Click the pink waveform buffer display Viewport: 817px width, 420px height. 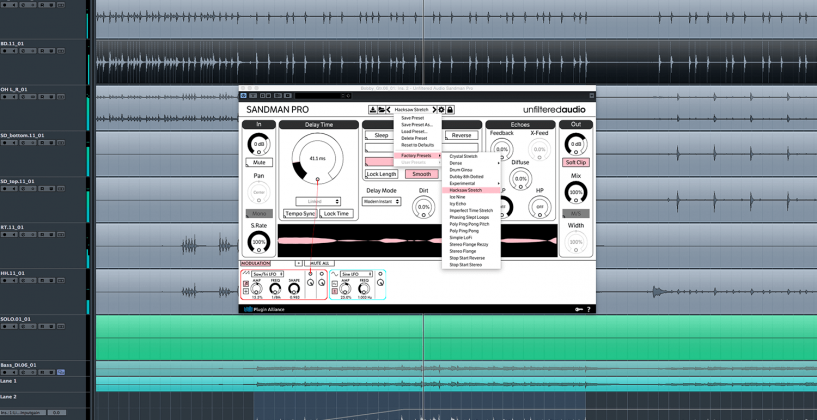coord(417,241)
